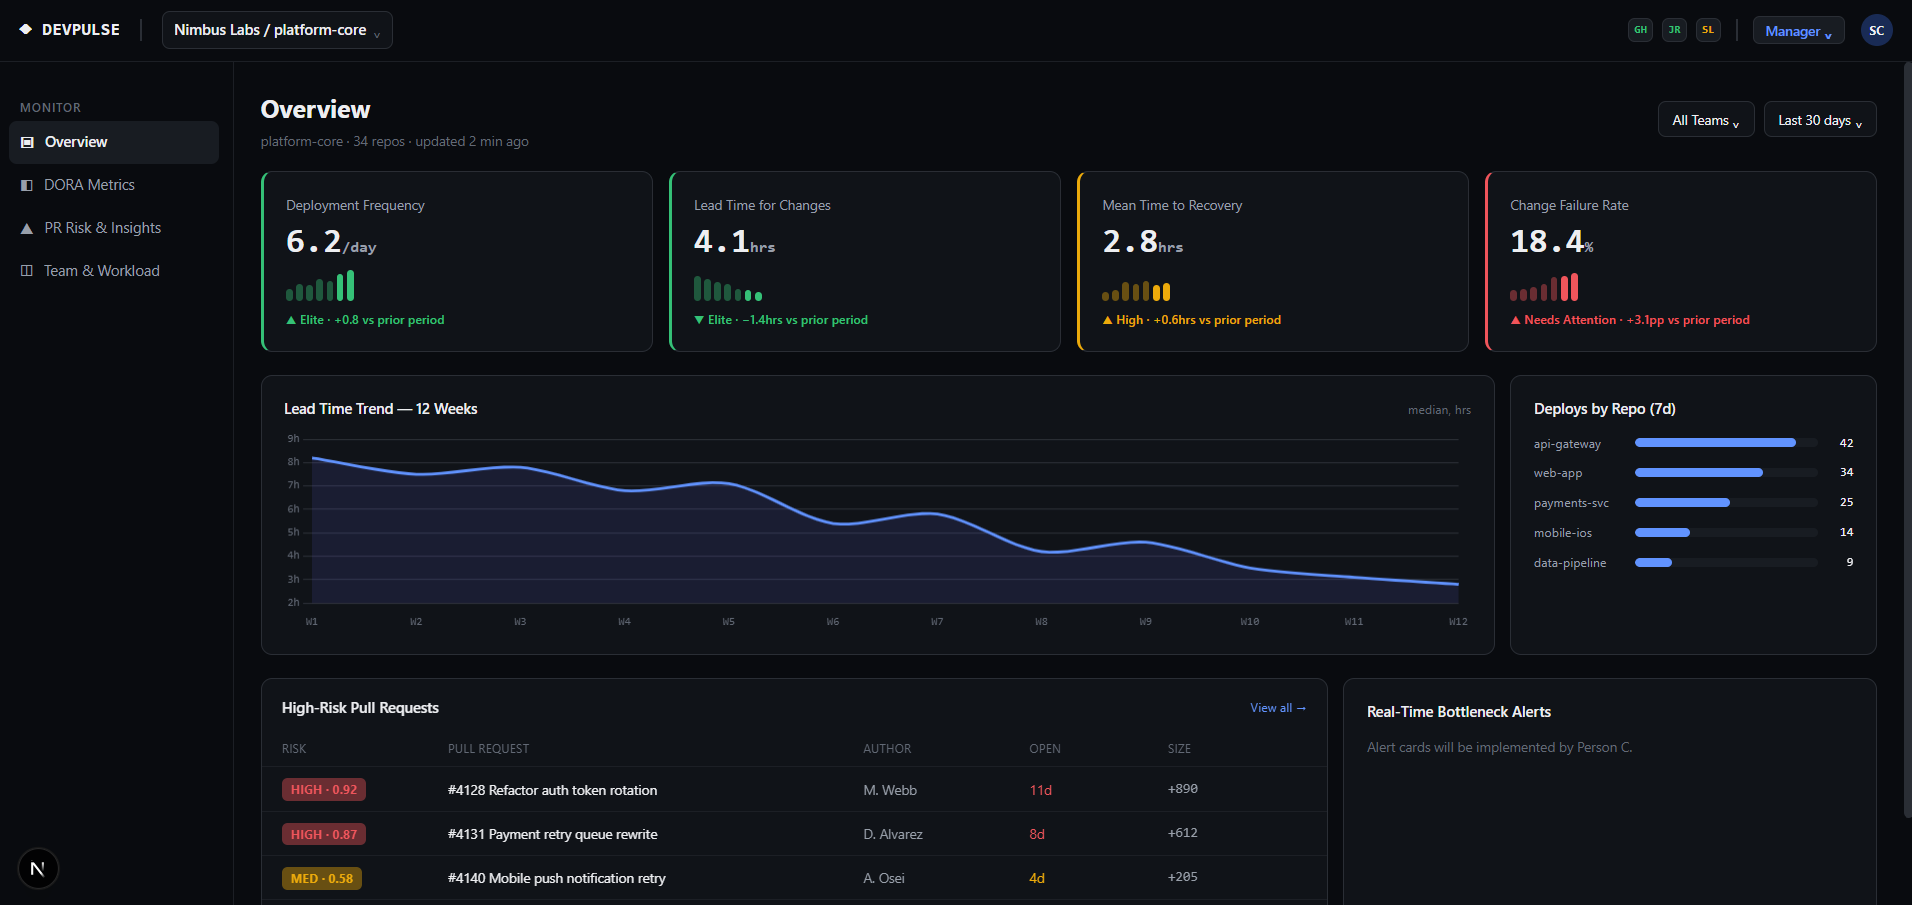The image size is (1912, 905).
Task: Open the Nimbus Labs / platform-core project selector
Action: [x=277, y=30]
